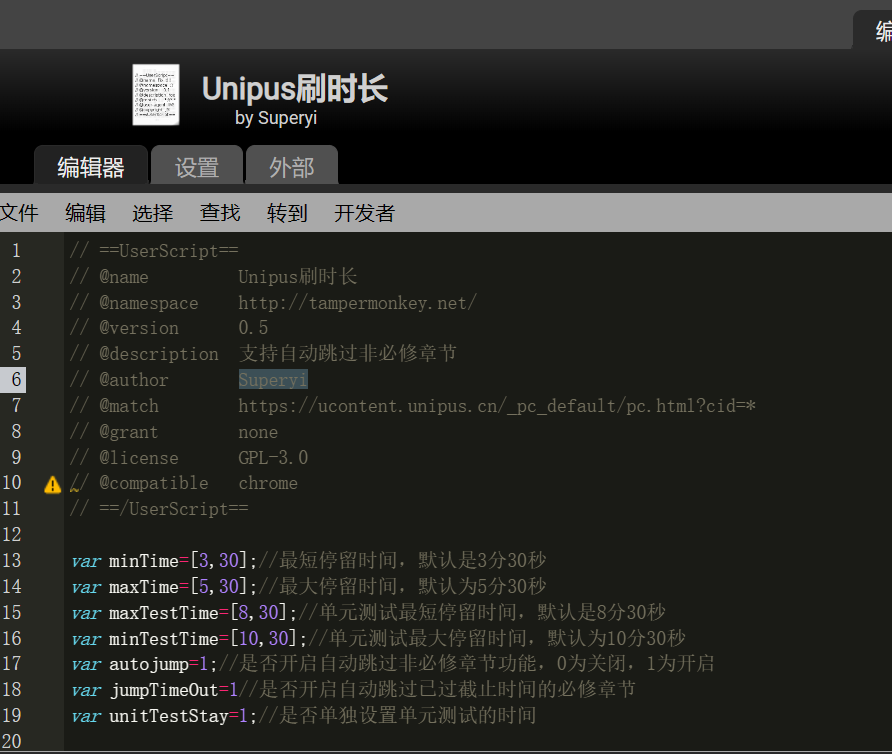Click the Unipus script thumbnail icon

(x=156, y=94)
